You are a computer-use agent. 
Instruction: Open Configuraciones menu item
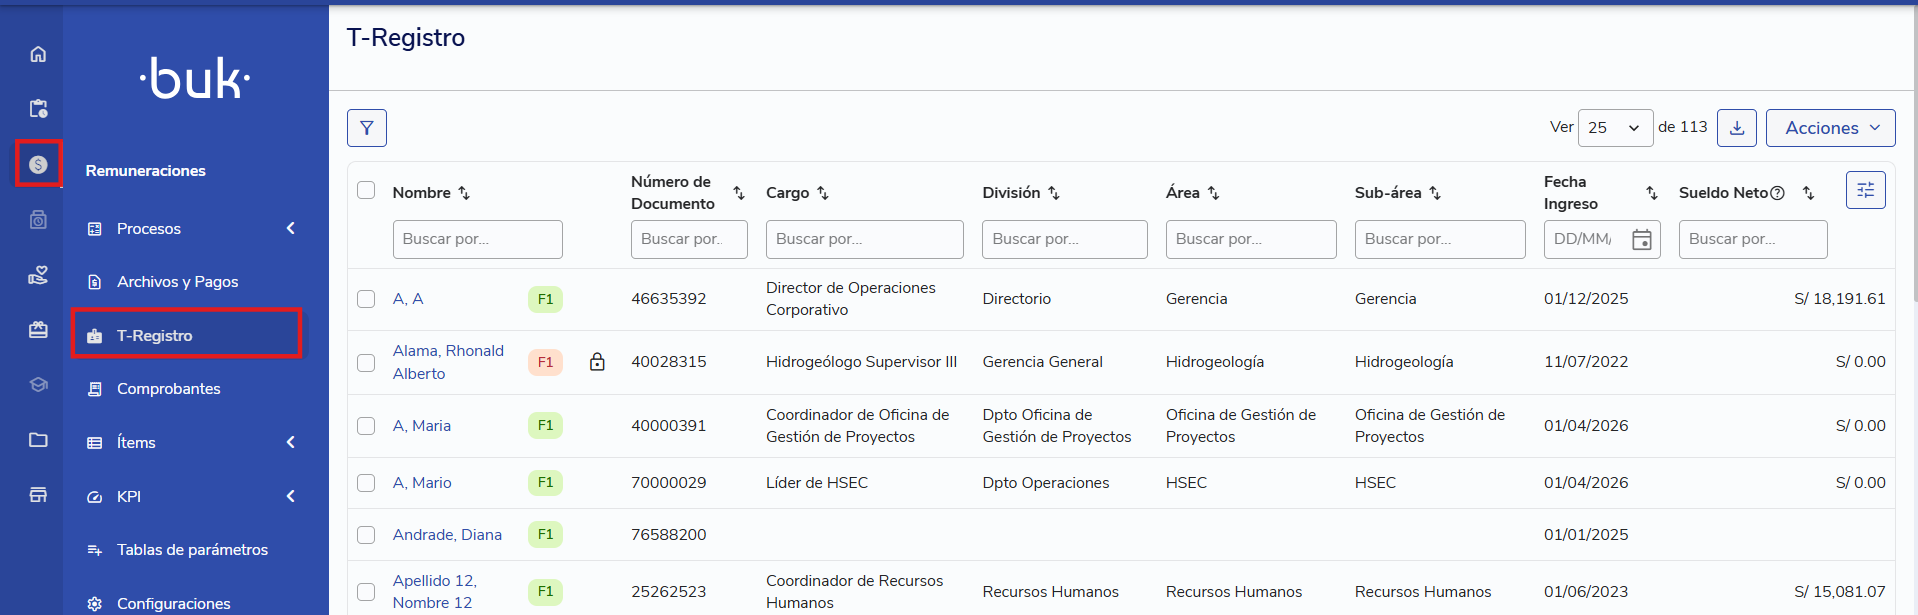(173, 604)
